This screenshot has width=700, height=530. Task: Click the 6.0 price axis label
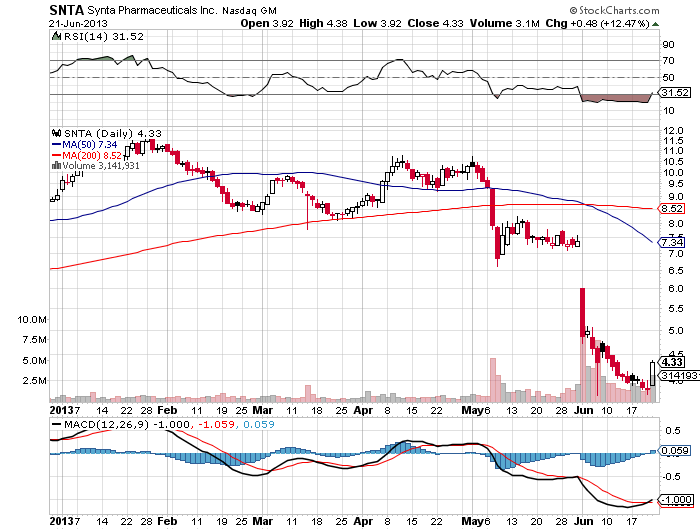pyautogui.click(x=675, y=288)
